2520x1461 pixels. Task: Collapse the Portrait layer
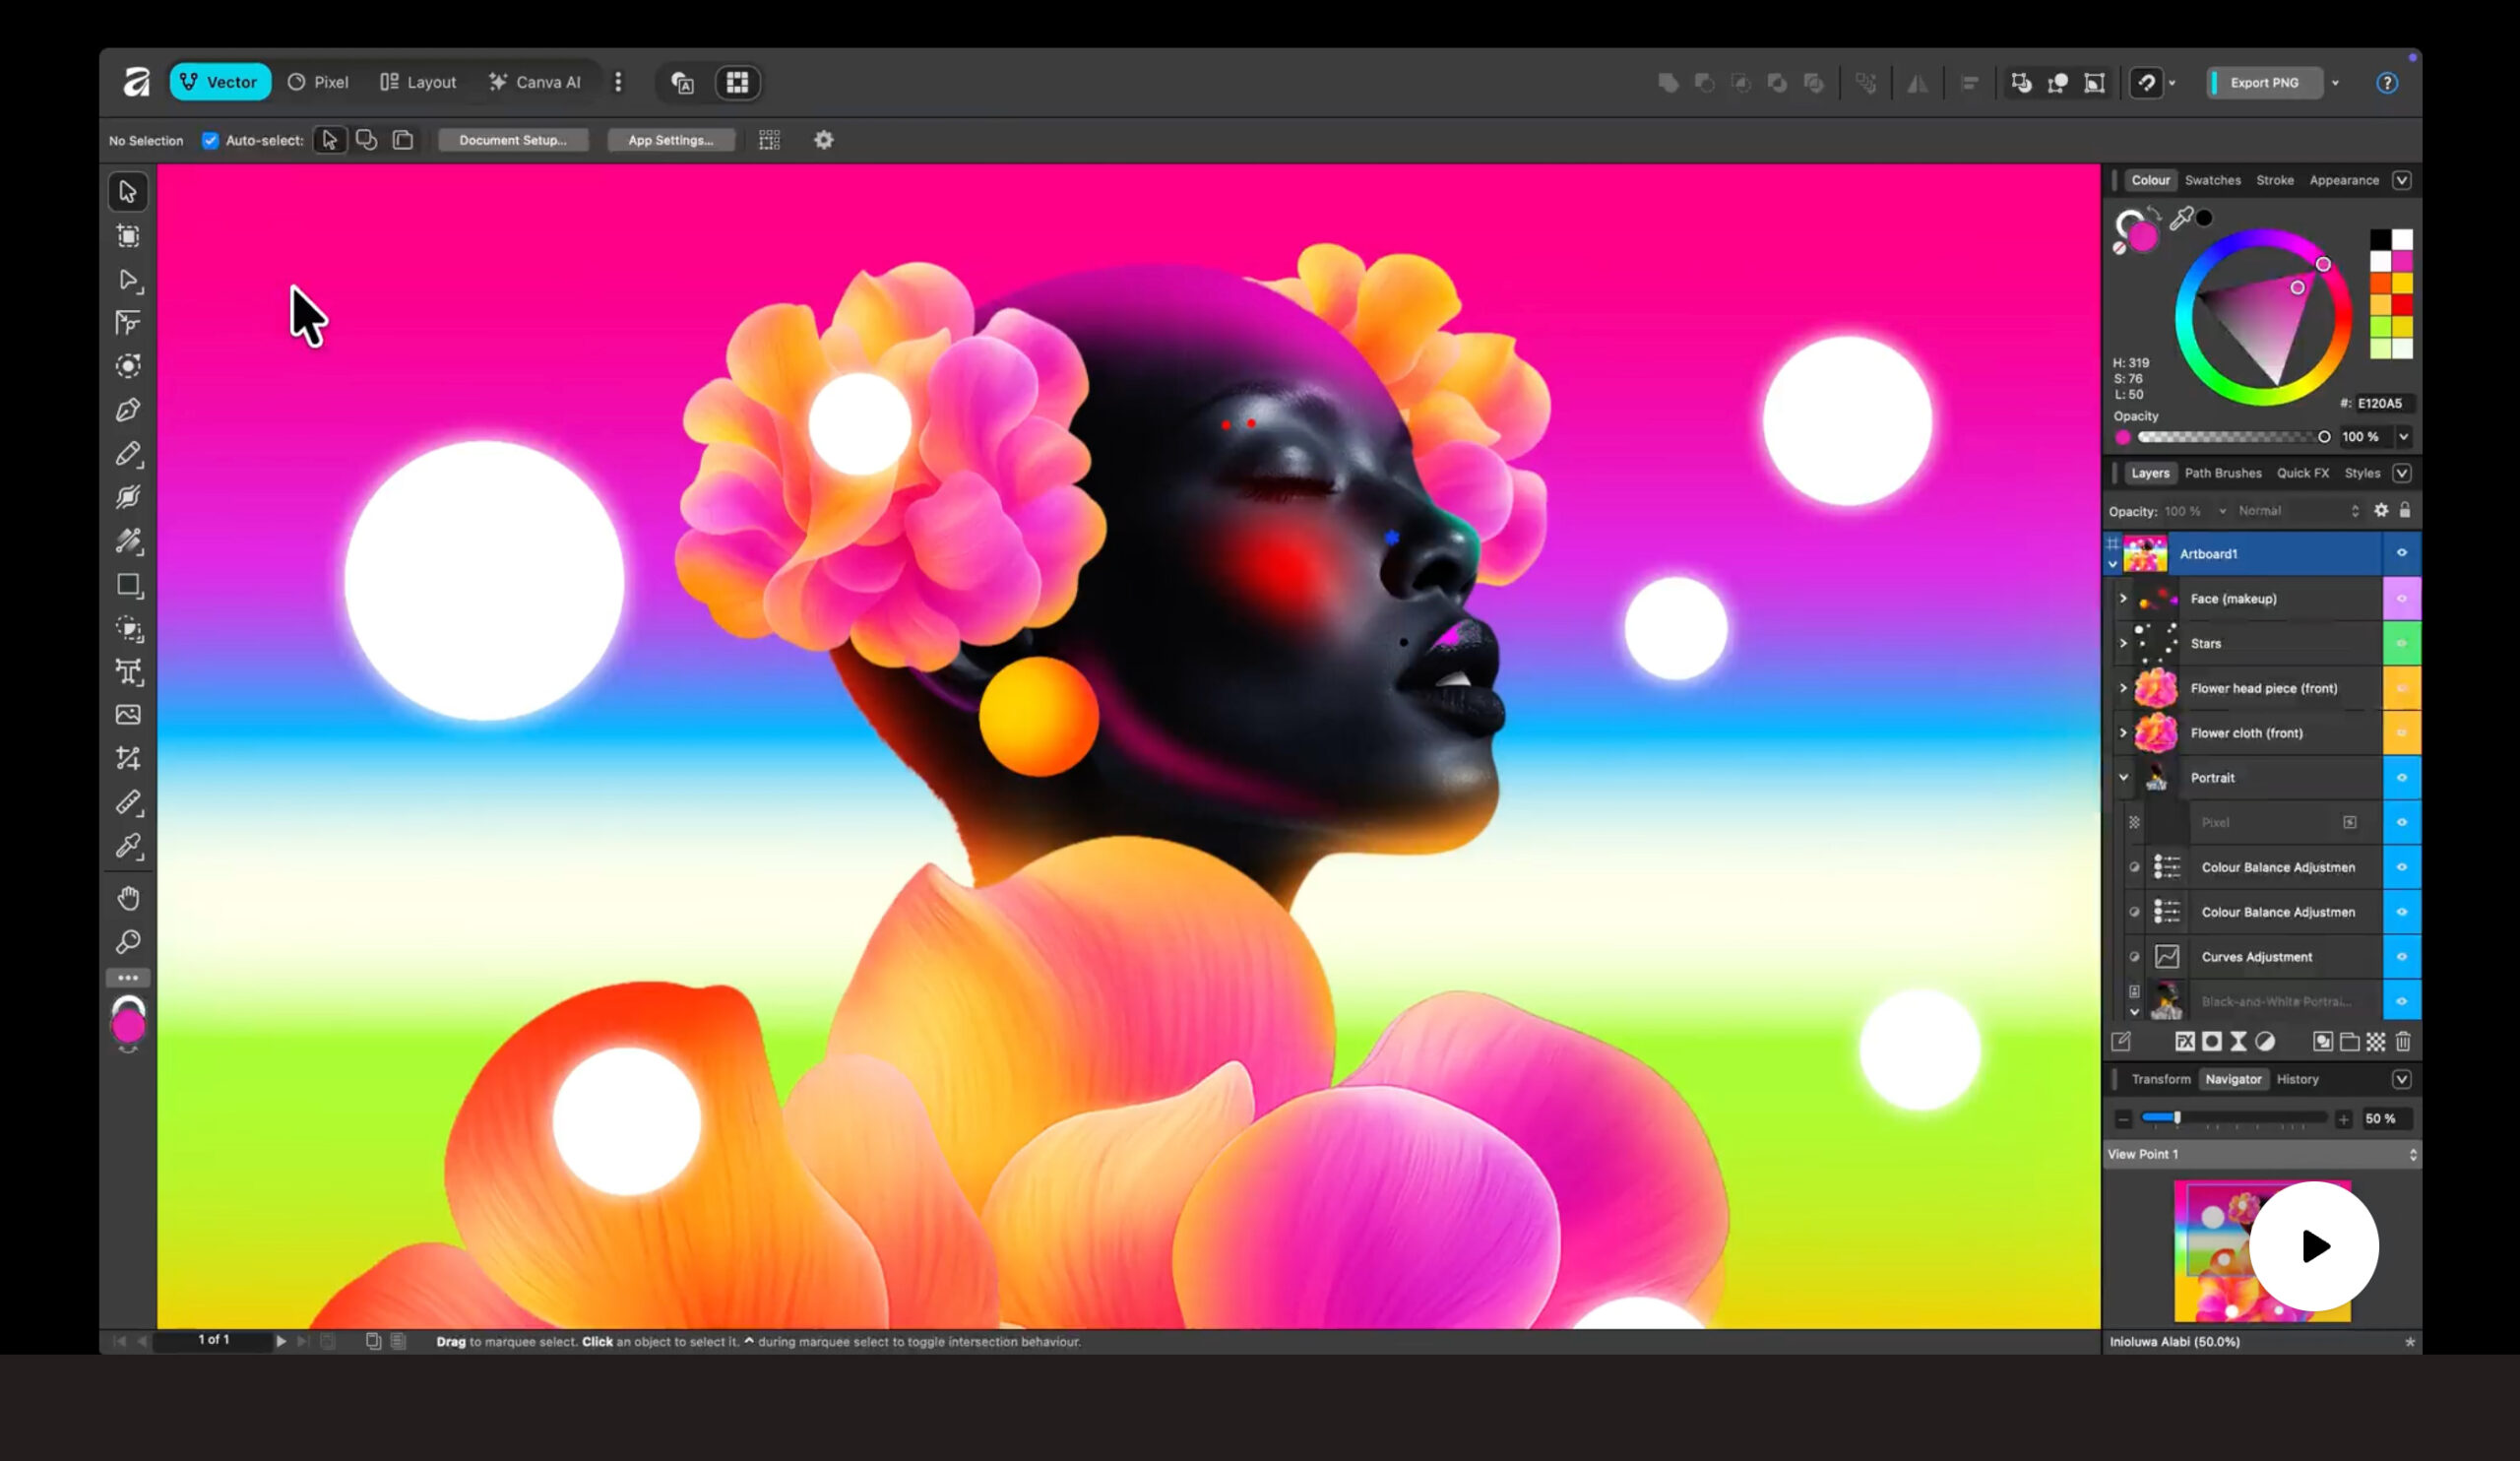[x=2124, y=777]
